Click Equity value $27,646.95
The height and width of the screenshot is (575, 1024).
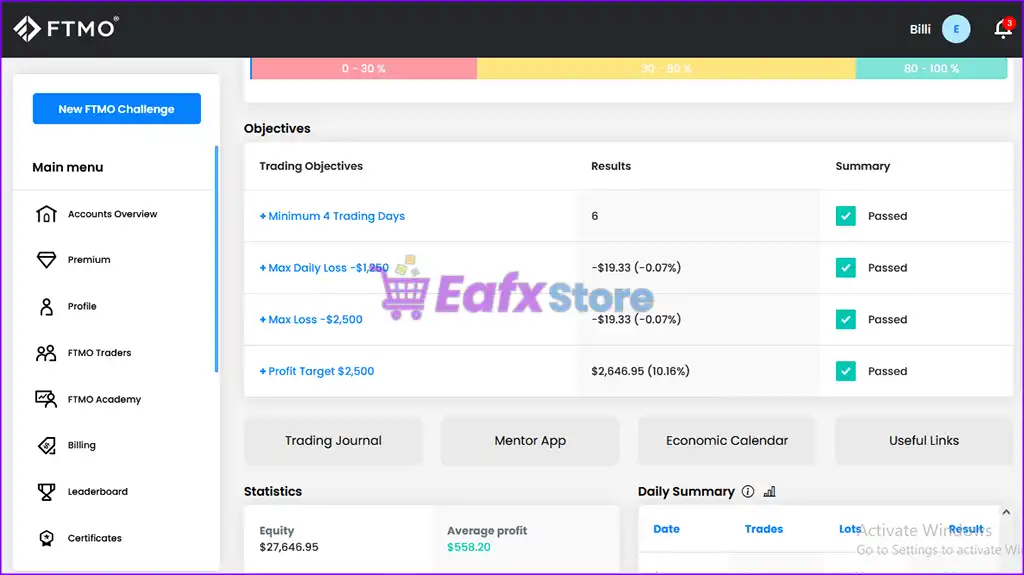[x=289, y=547]
